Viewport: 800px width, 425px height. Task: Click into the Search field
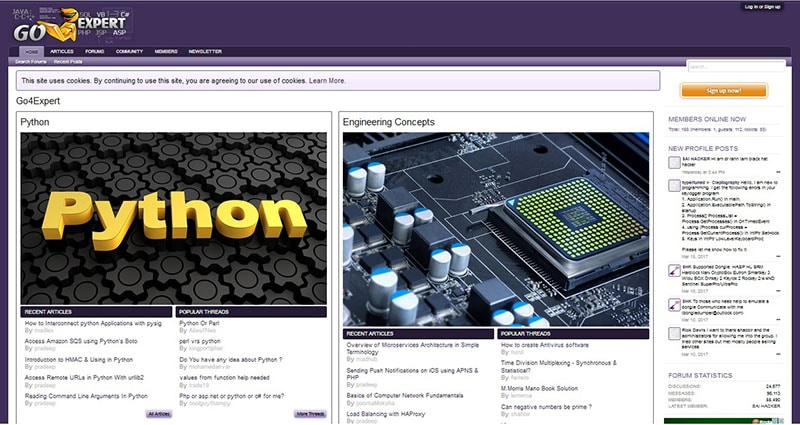pyautogui.click(x=736, y=66)
